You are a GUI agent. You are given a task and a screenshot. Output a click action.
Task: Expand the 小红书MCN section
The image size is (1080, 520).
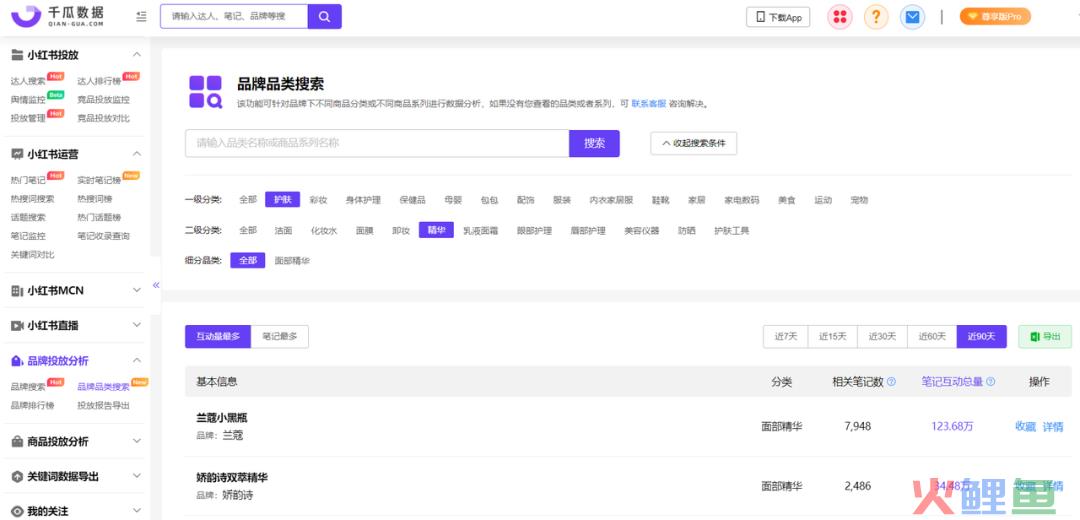point(137,291)
